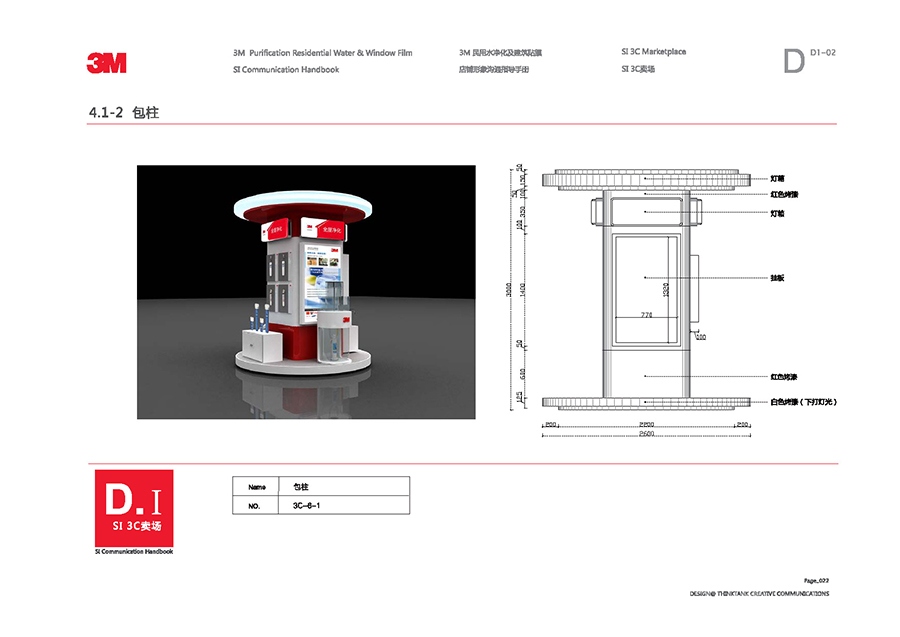This screenshot has height=637, width=900.
Task: Click the 1320 vertical dimension in panel
Action: click(666, 289)
